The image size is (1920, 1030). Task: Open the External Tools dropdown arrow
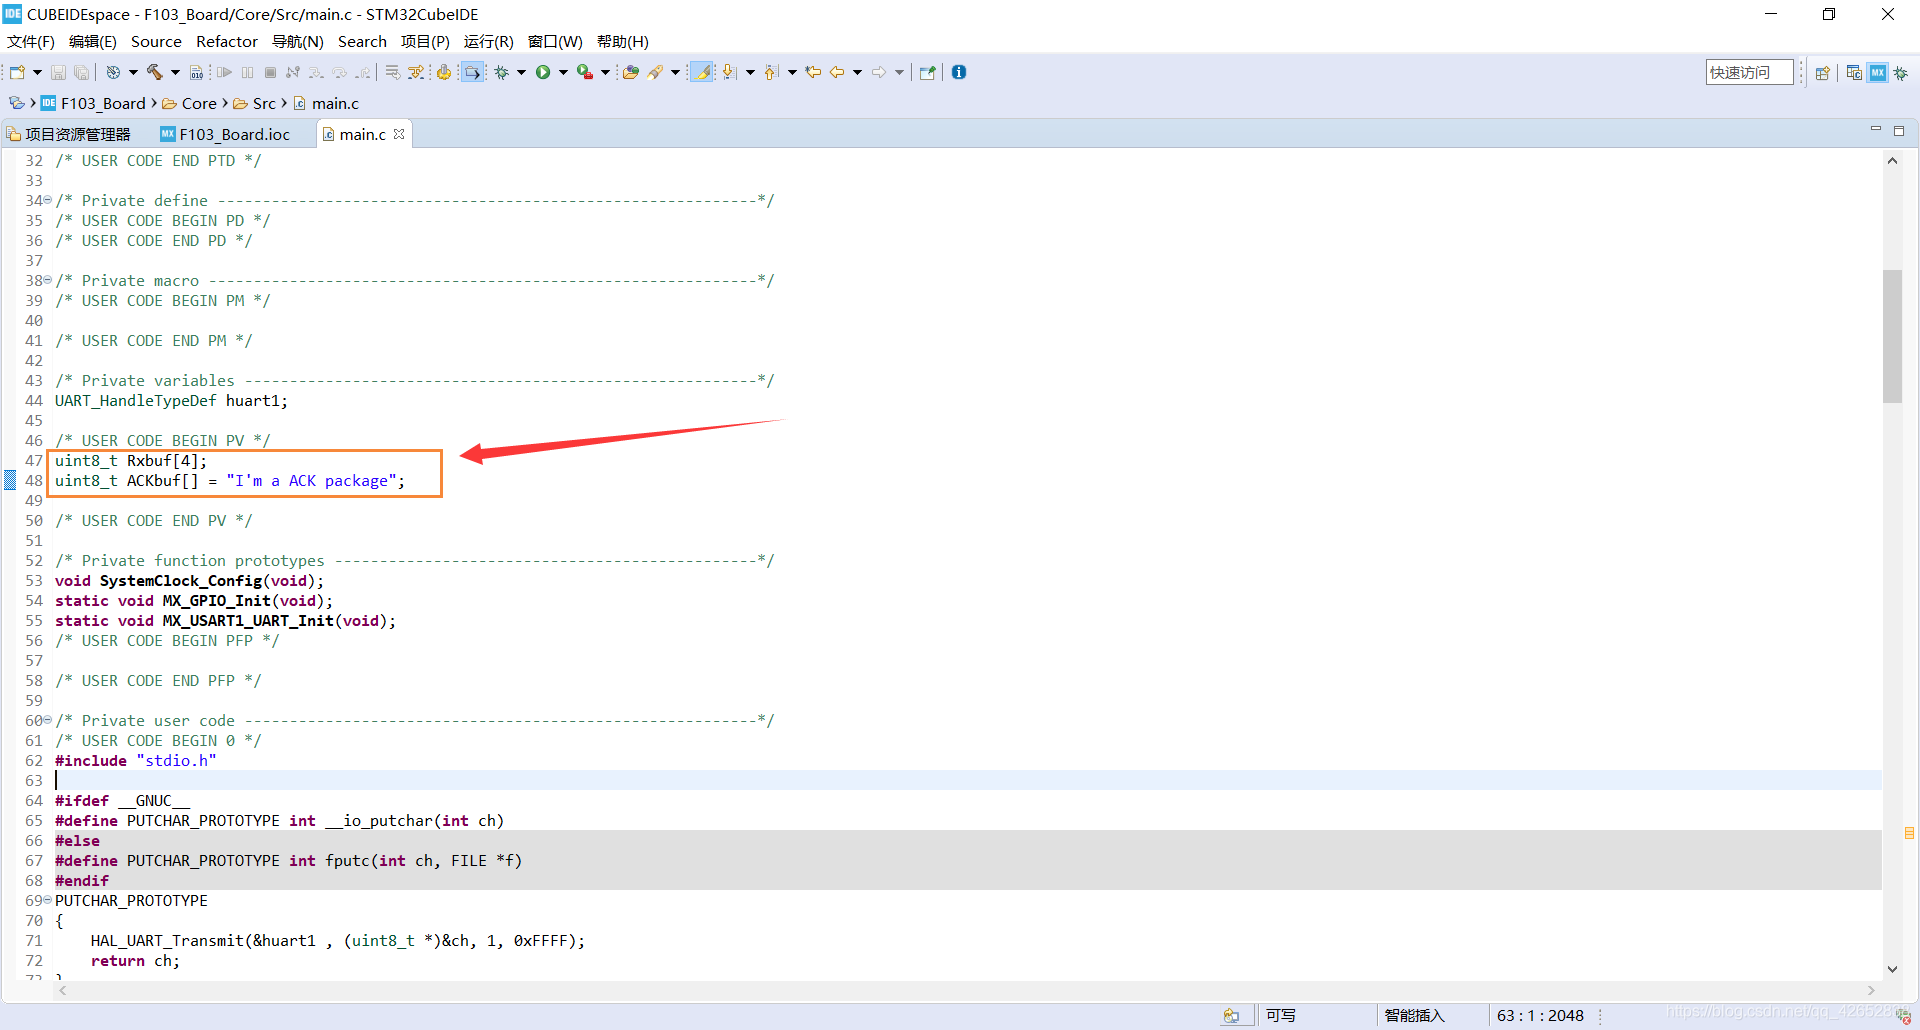[x=605, y=72]
